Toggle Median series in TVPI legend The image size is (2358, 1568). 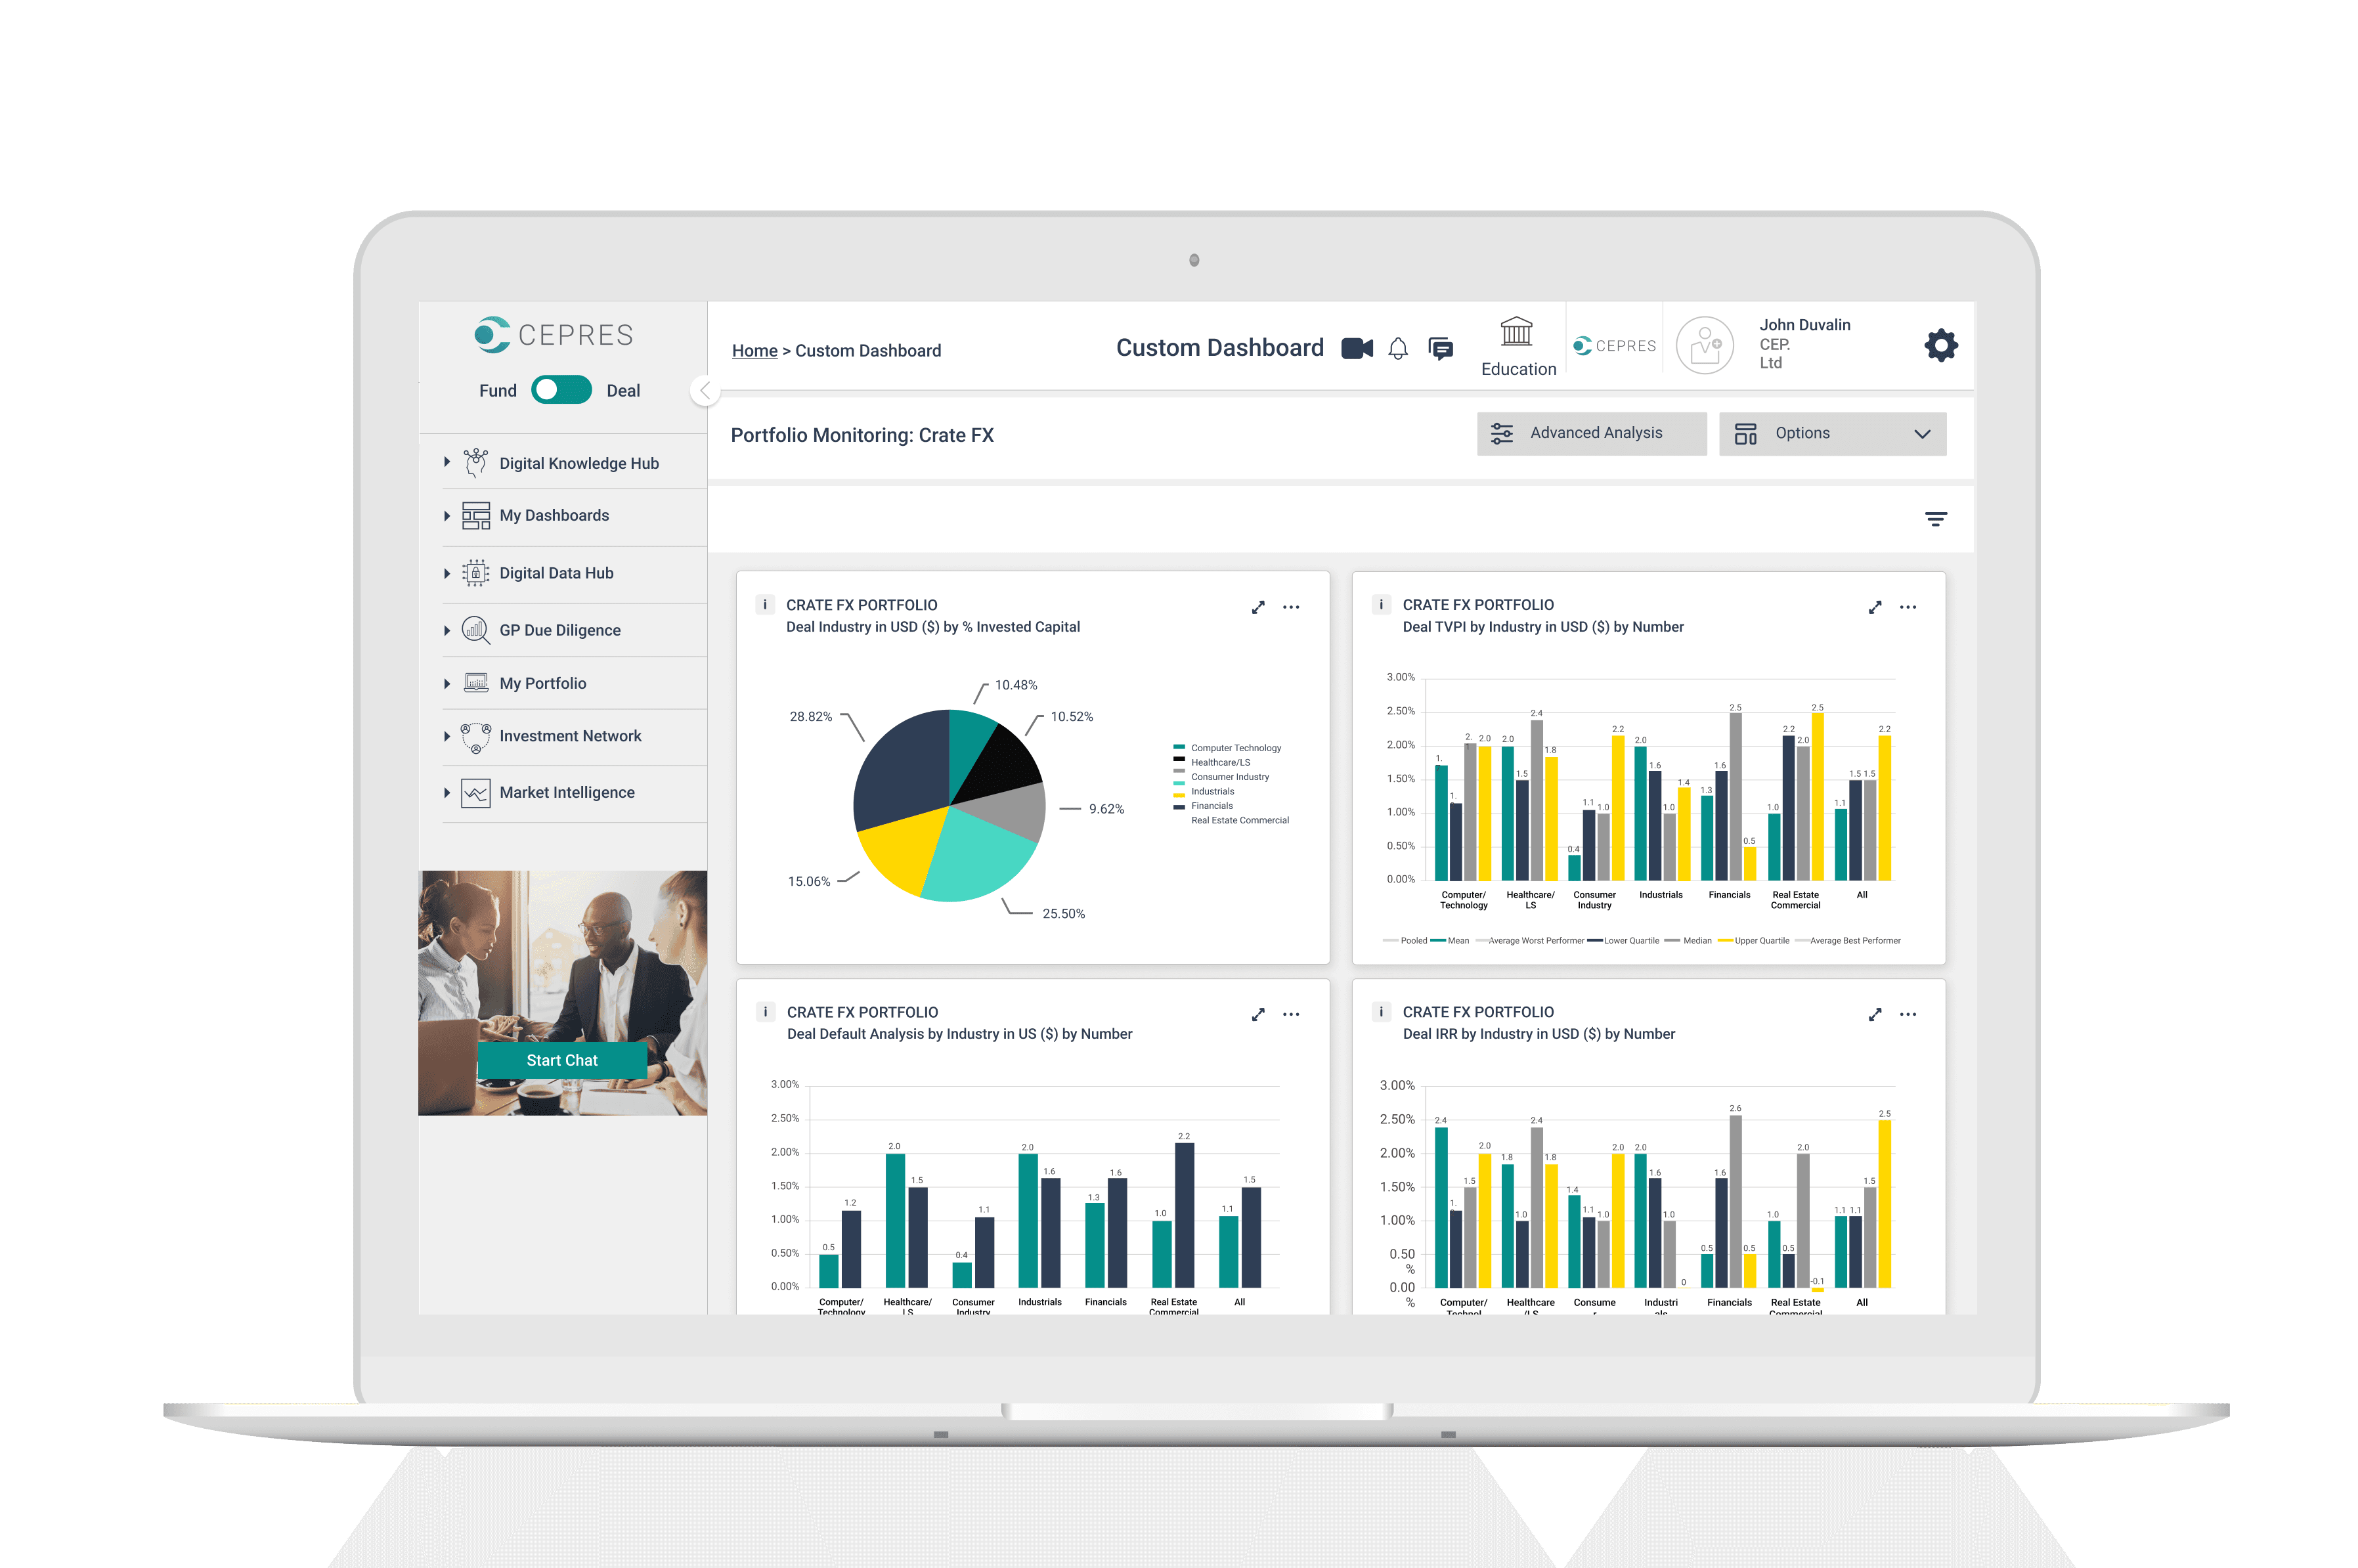(1688, 940)
